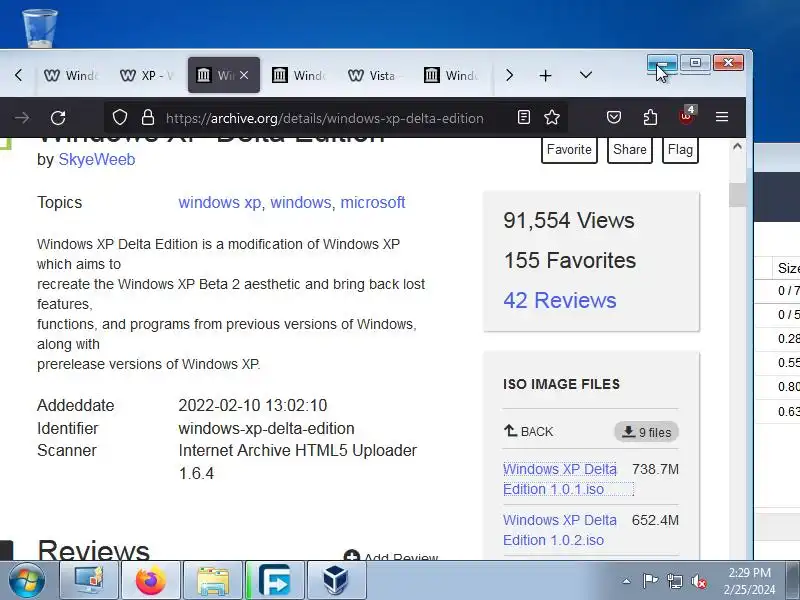Save page to Pocket
Image resolution: width=800 pixels, height=600 pixels.
614,118
